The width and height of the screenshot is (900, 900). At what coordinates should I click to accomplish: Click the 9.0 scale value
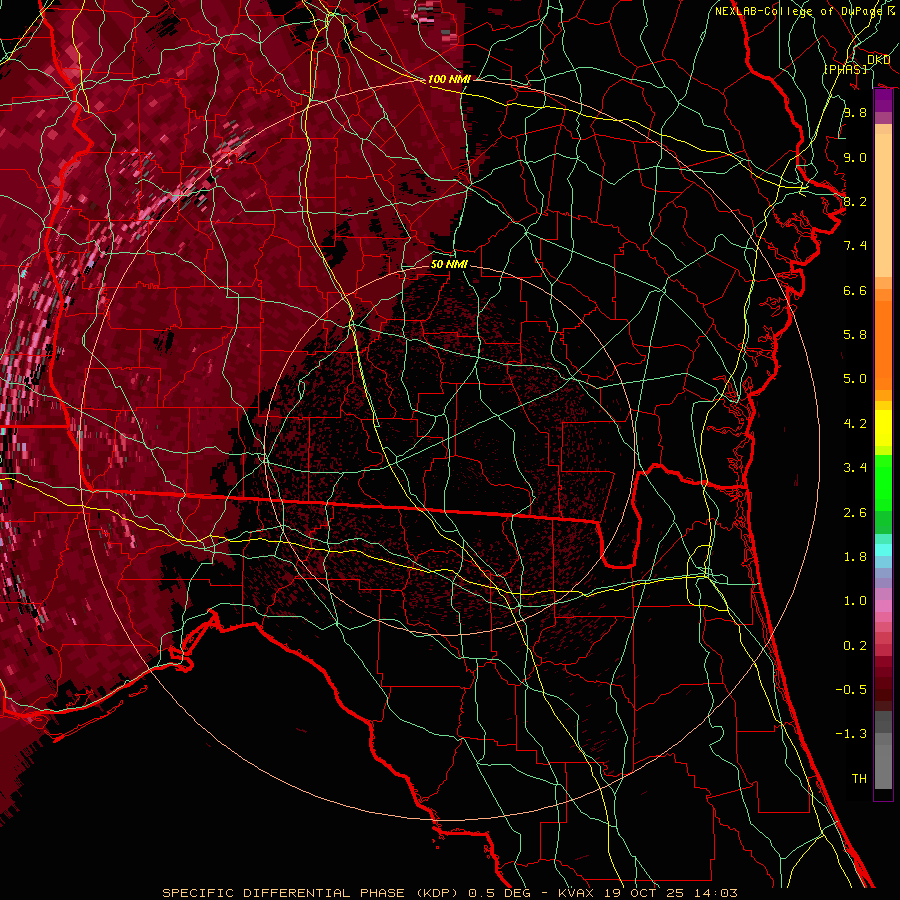pos(855,157)
